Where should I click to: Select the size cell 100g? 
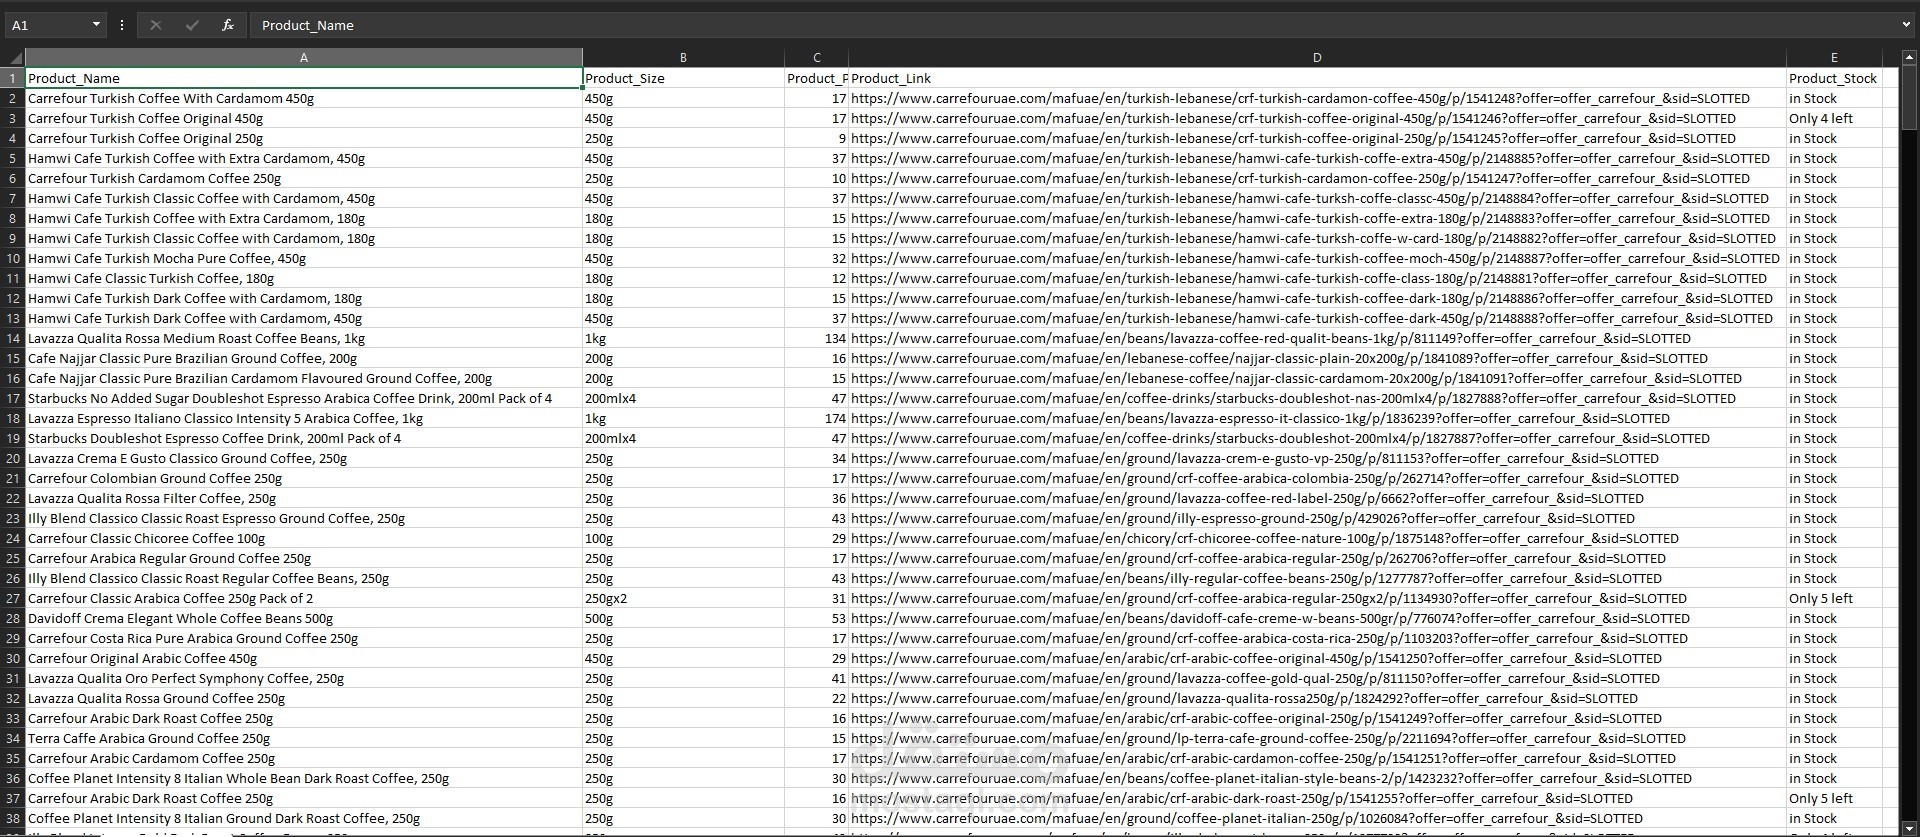click(x=683, y=538)
